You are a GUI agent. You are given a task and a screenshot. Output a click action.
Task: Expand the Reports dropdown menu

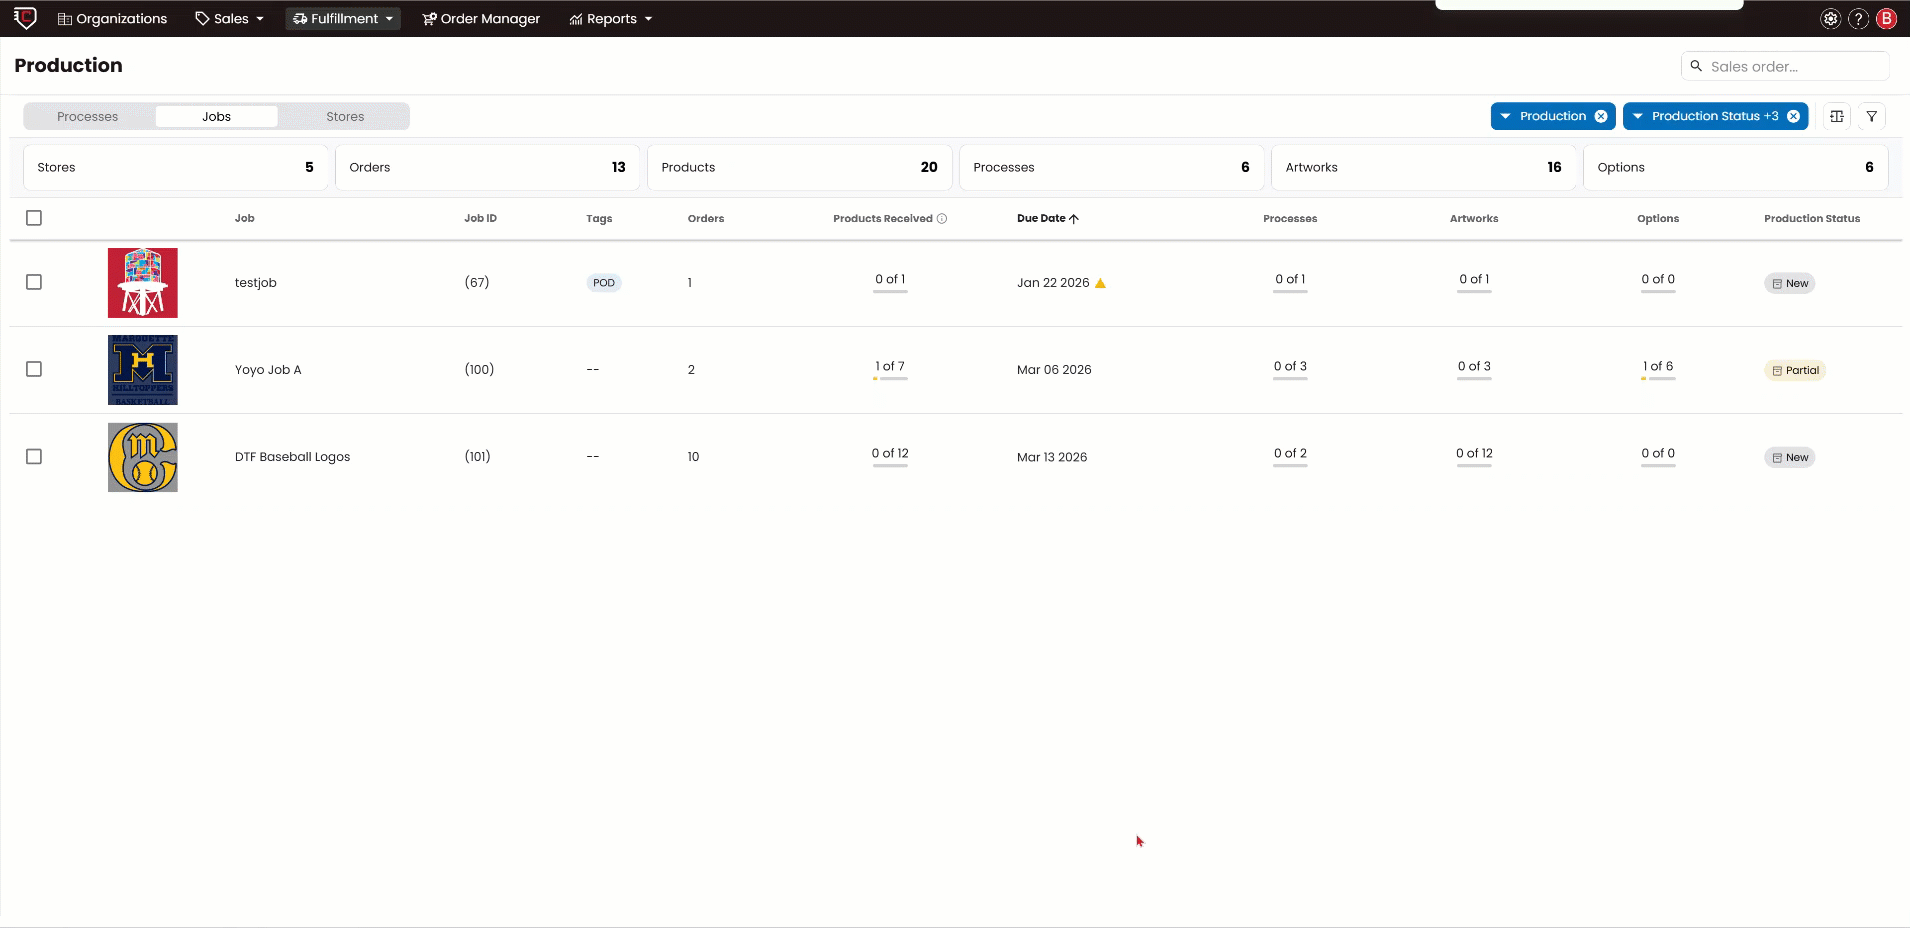point(611,19)
